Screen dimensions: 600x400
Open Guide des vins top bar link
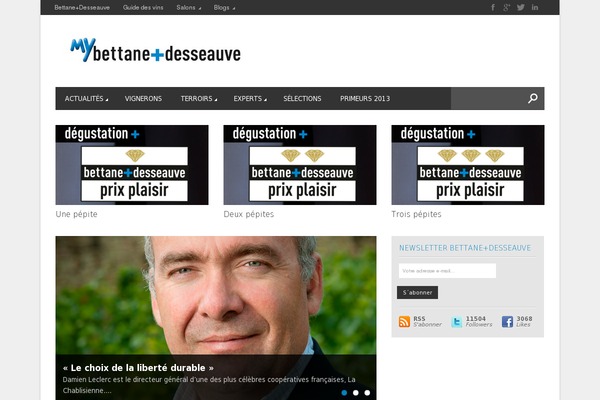(143, 7)
